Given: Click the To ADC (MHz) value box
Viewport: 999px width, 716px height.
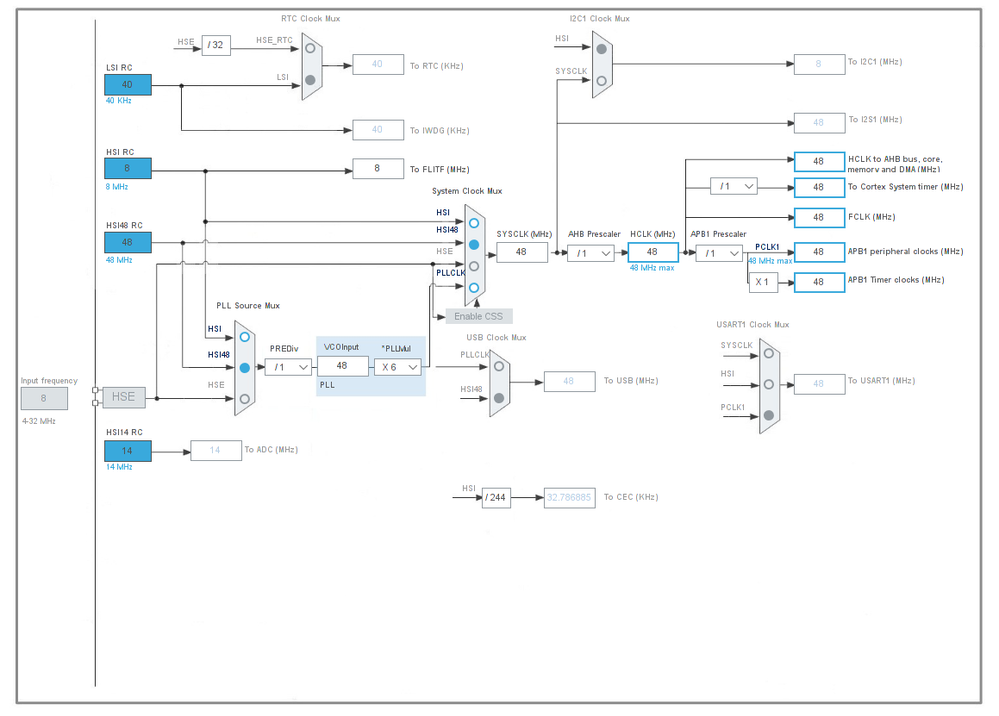Looking at the screenshot, I should click(216, 450).
